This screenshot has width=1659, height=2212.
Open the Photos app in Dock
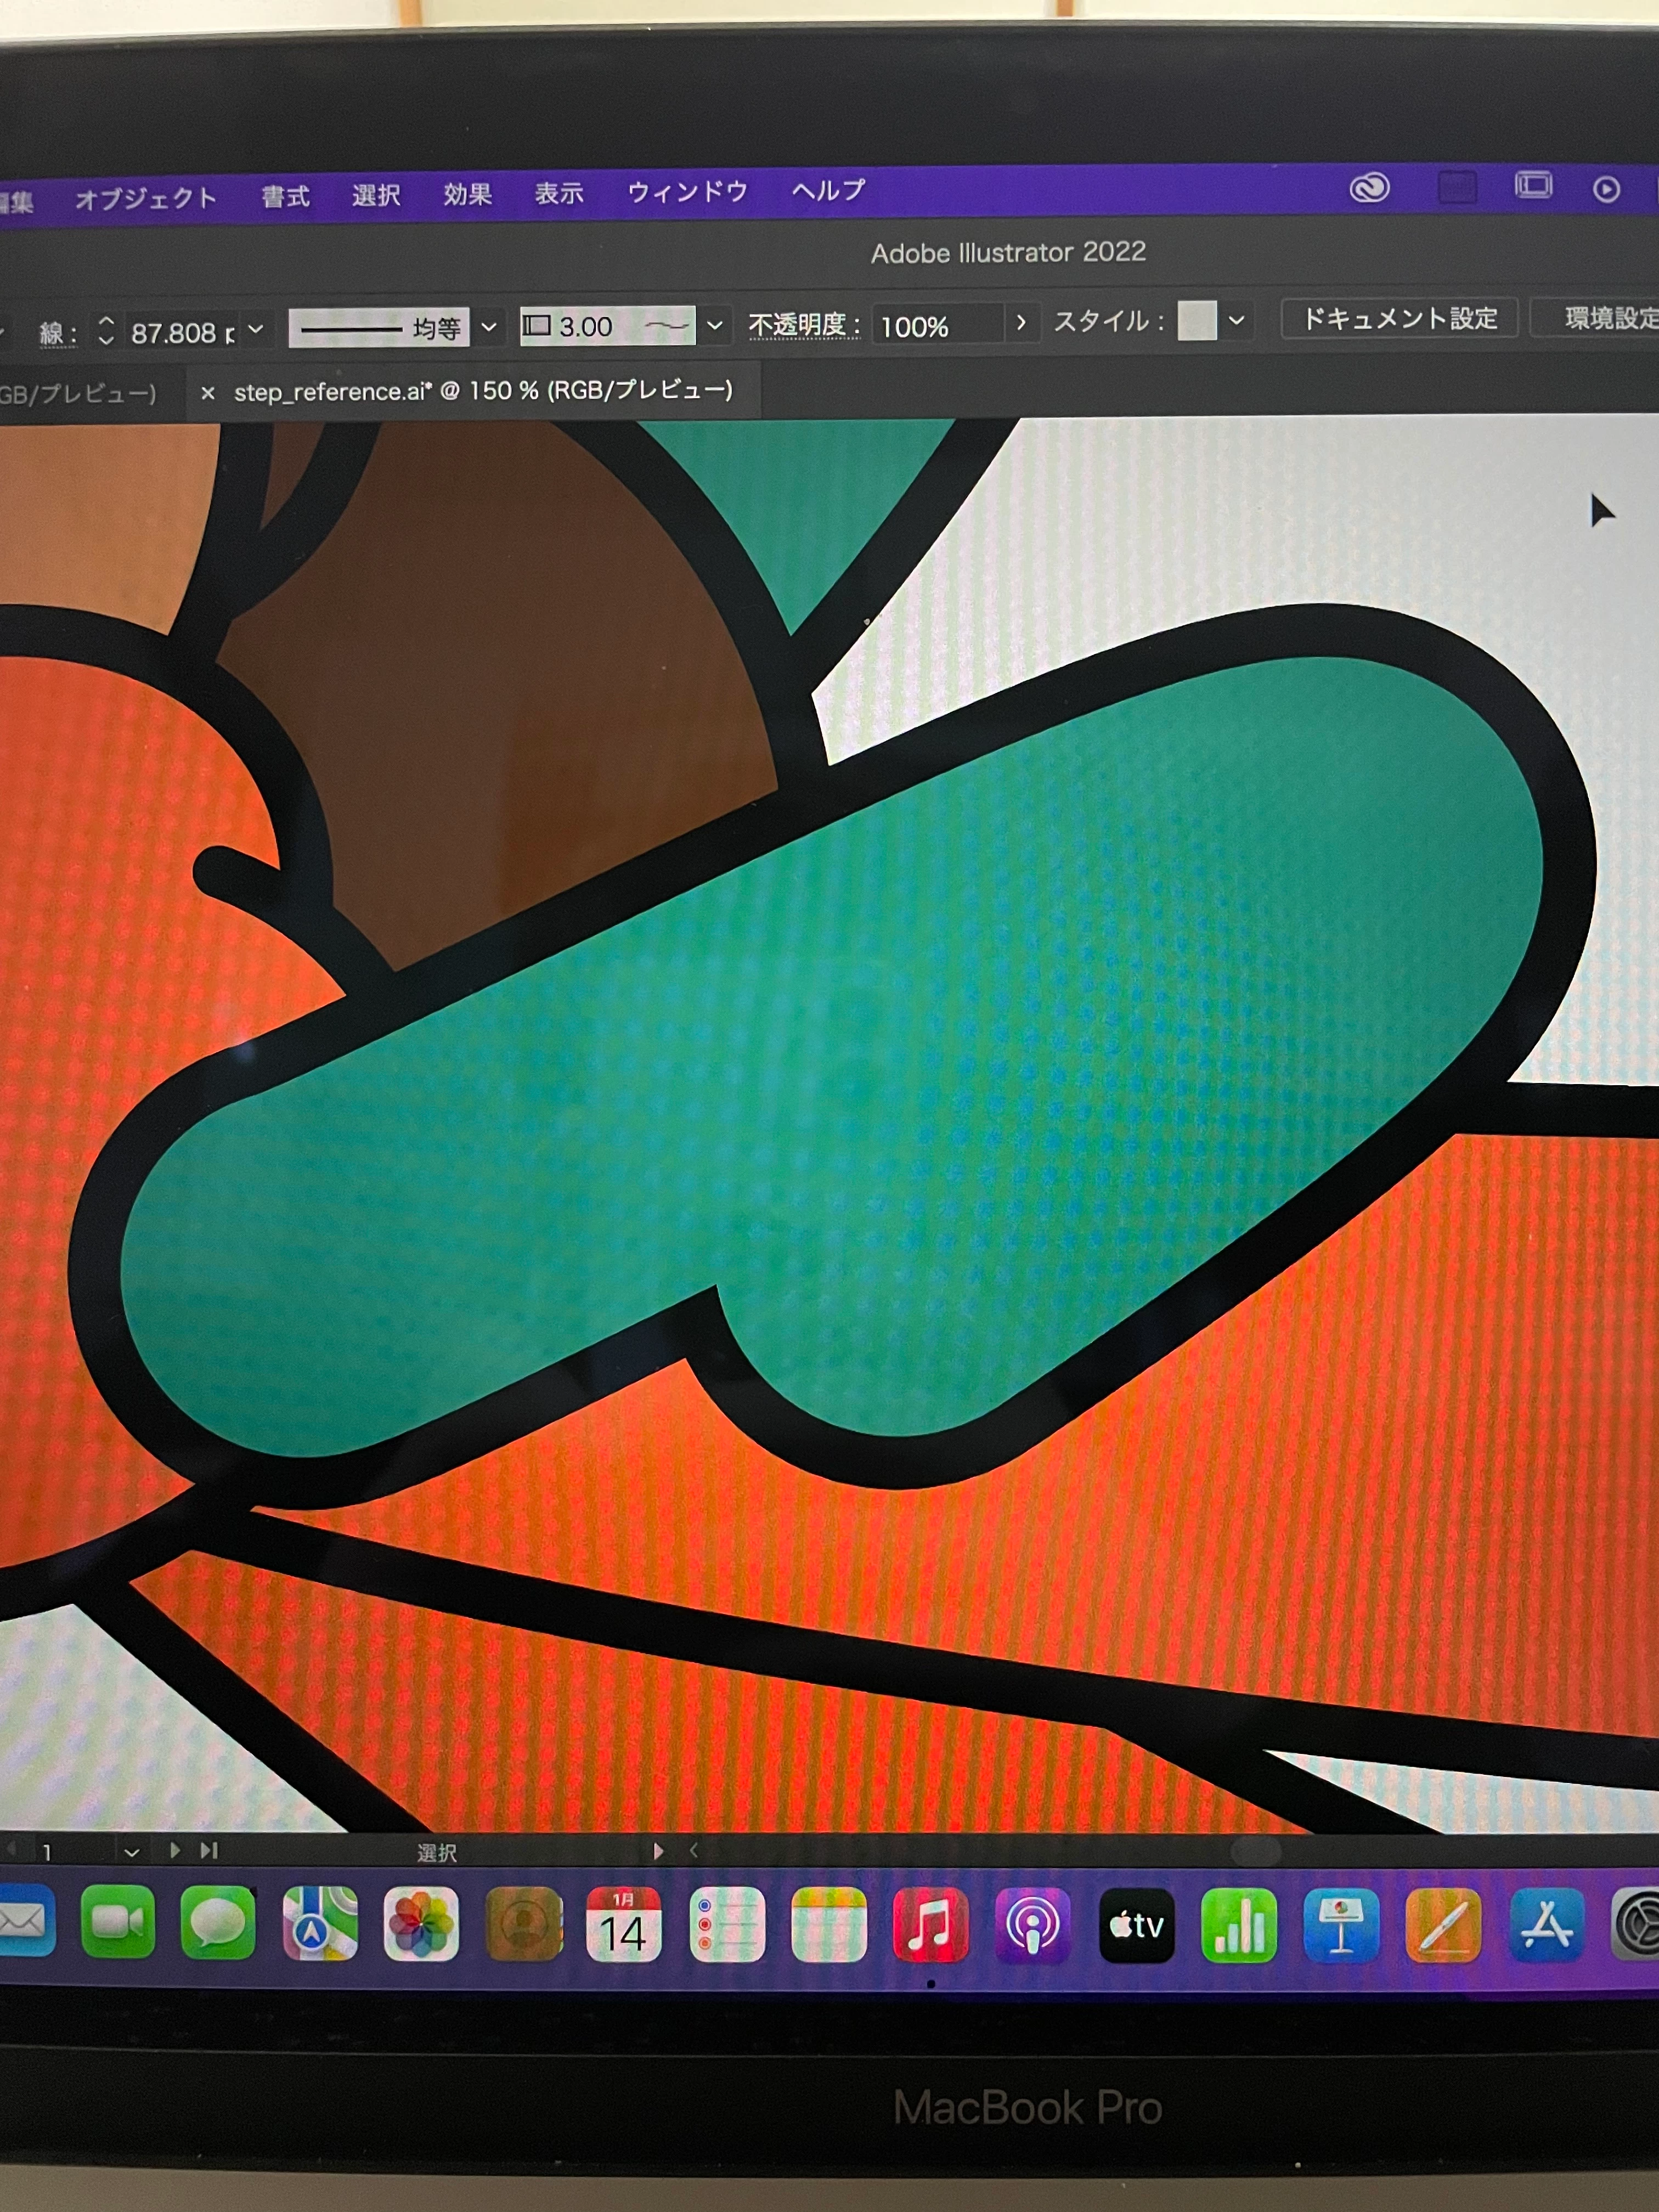tap(421, 1924)
